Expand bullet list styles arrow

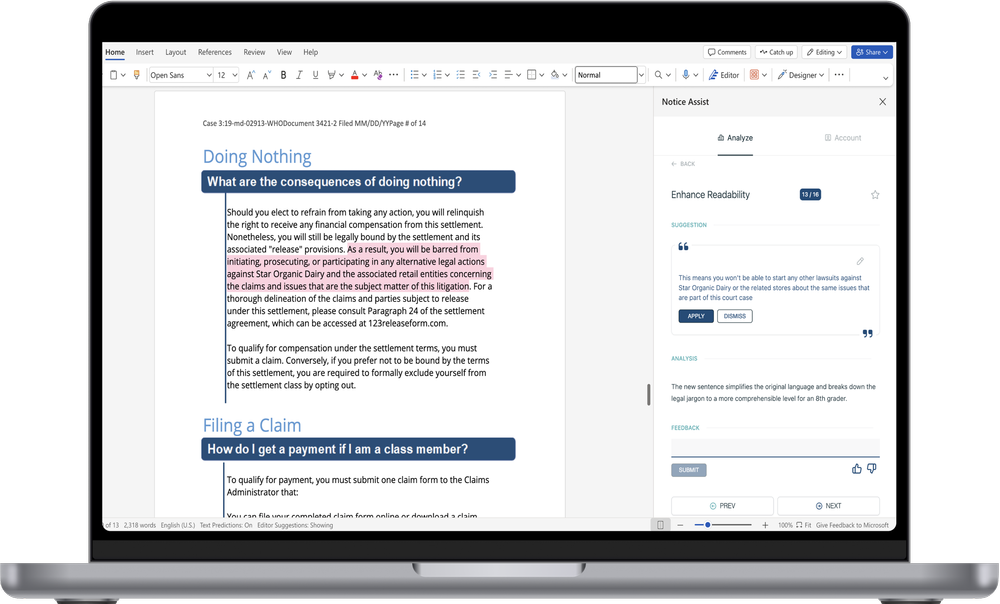(x=424, y=75)
